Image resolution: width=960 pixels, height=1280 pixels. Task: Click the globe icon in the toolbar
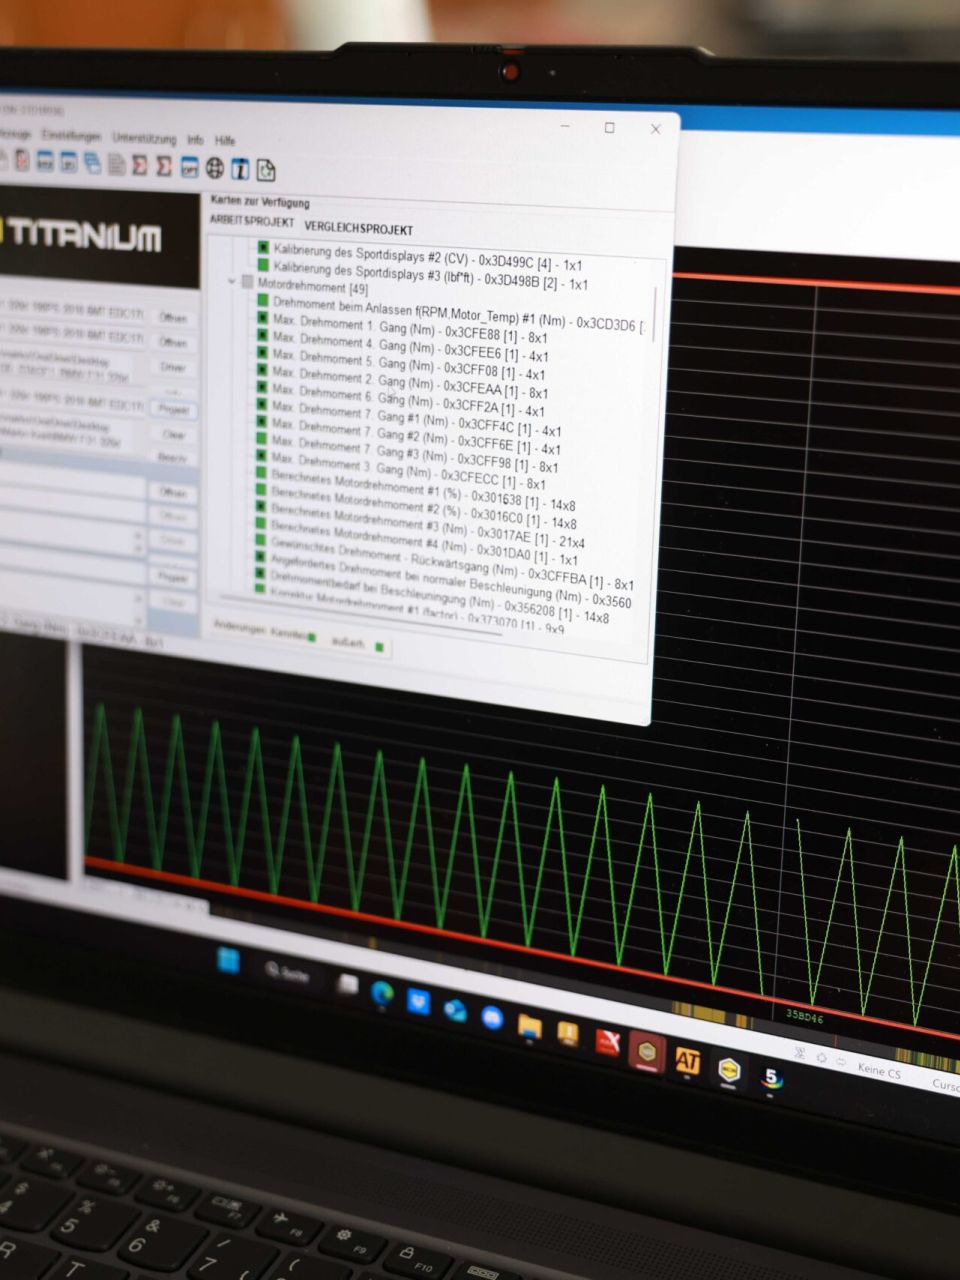[x=215, y=168]
